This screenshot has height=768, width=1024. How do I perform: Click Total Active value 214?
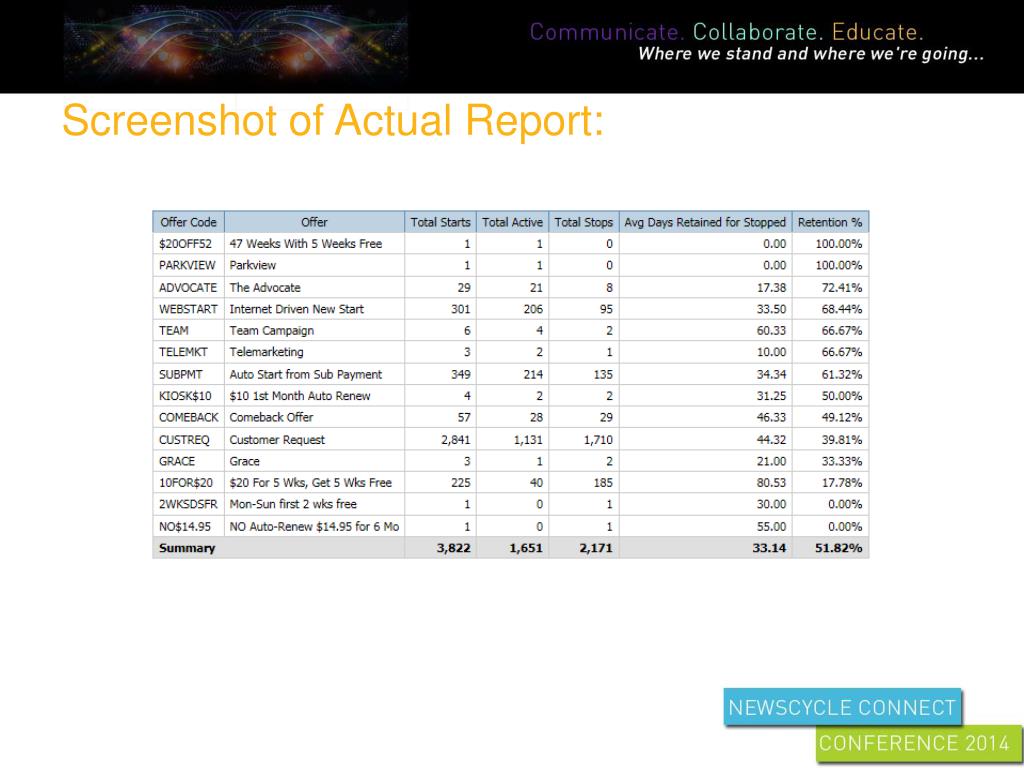pos(533,374)
